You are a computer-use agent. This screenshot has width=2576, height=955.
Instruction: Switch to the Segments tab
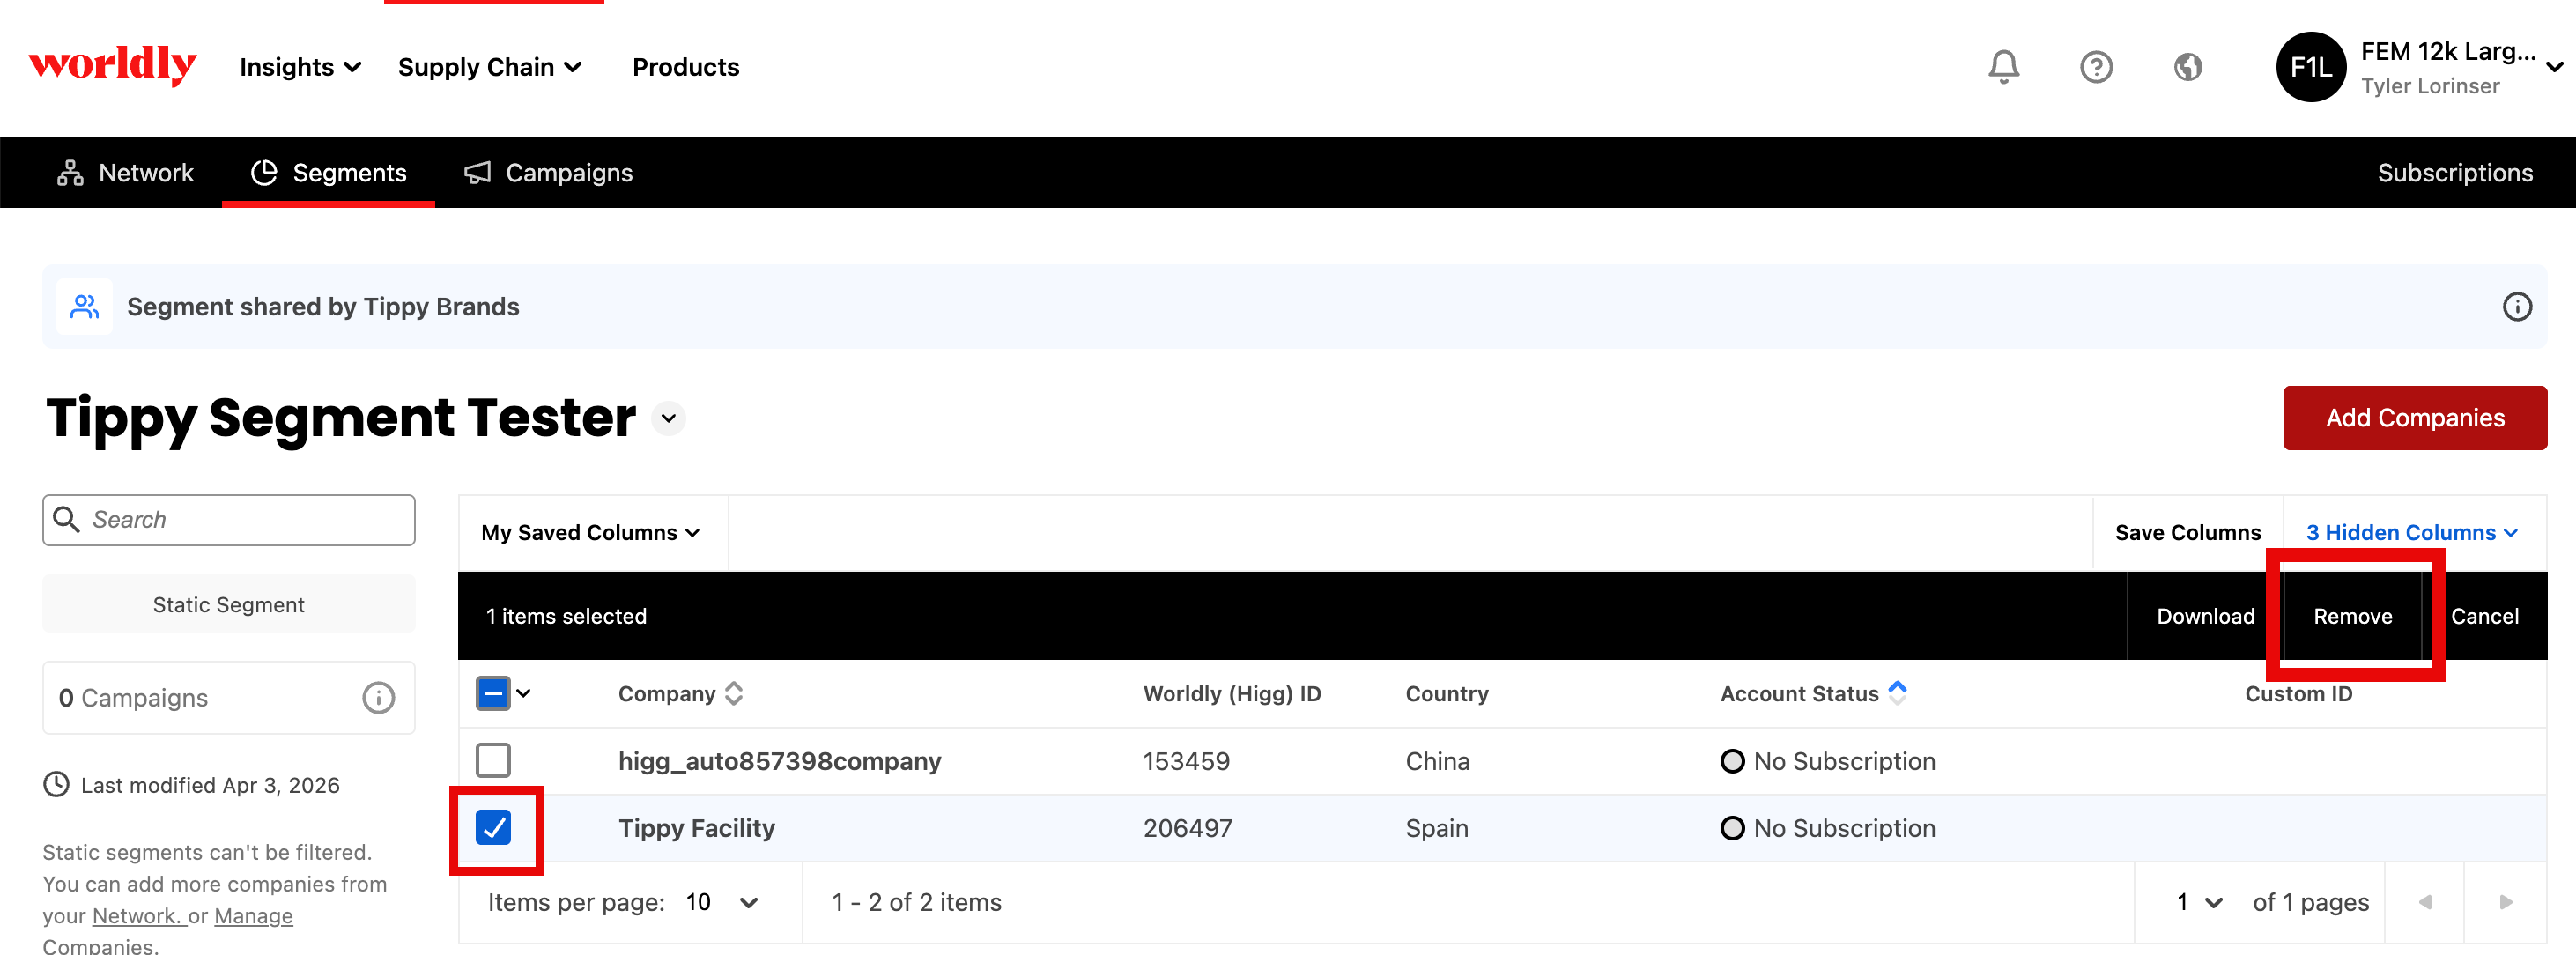[x=328, y=173]
